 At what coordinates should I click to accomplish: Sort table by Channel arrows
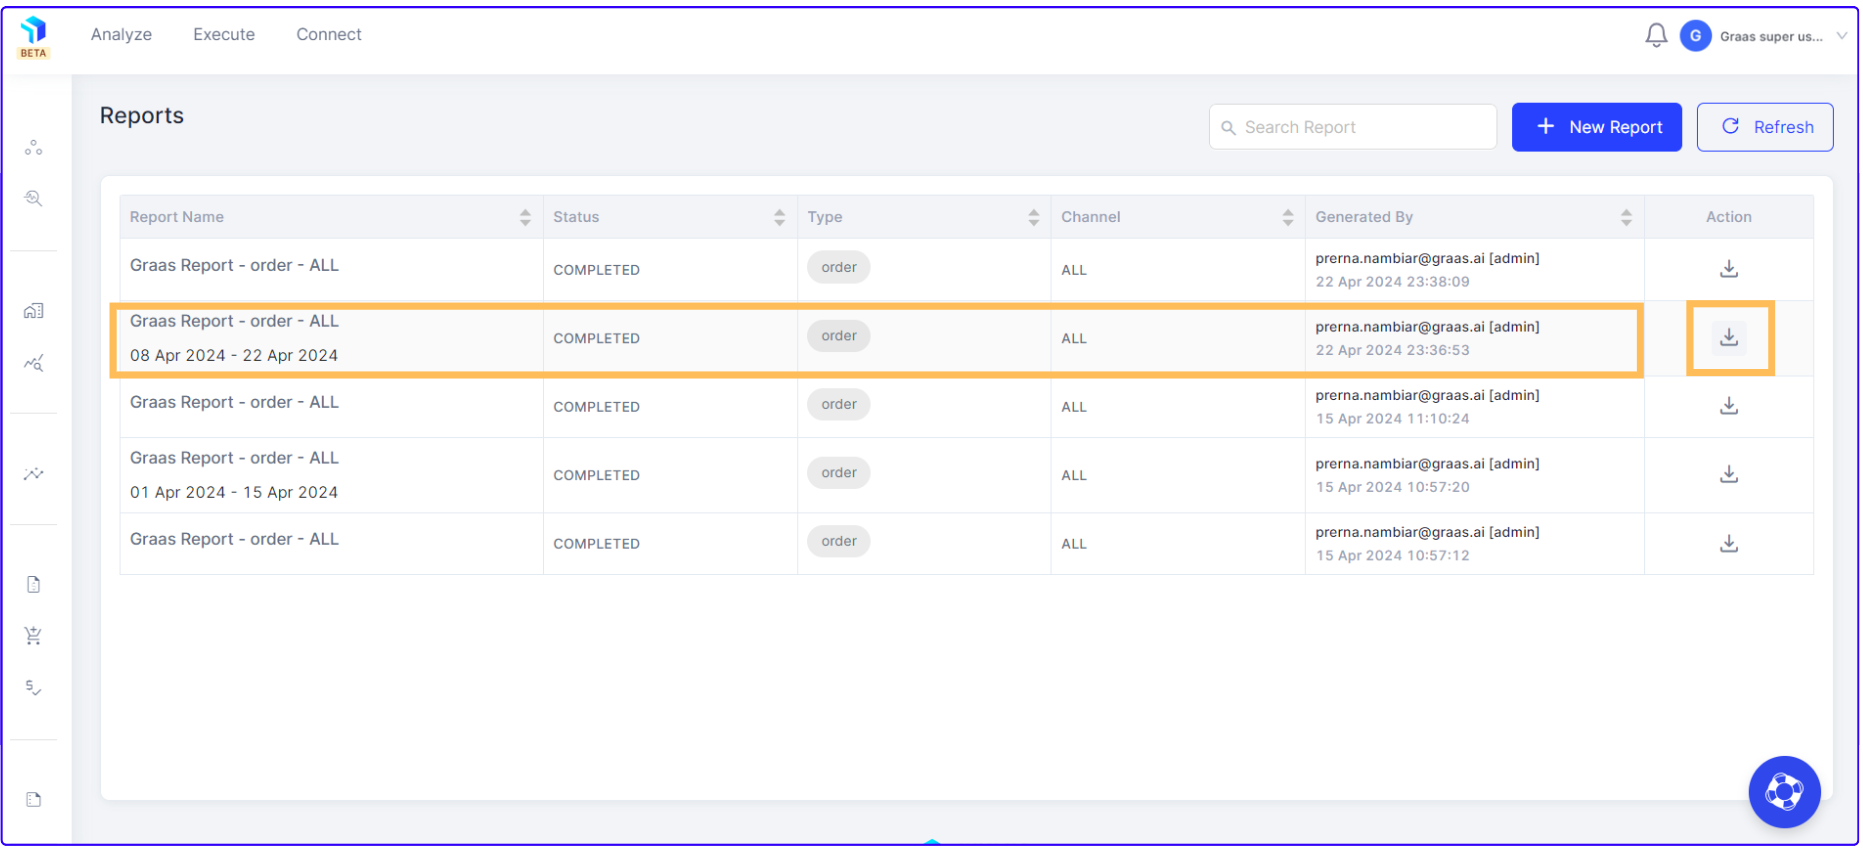(x=1288, y=217)
